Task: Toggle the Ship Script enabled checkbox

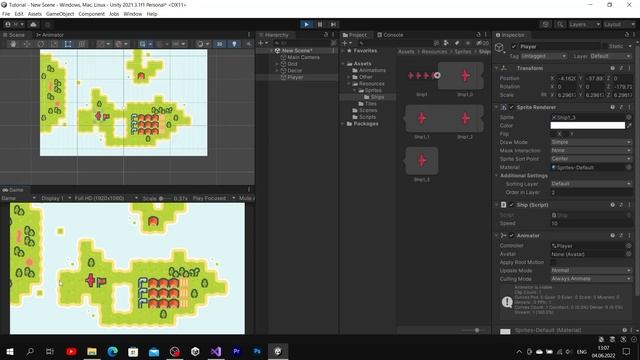Action: coord(512,205)
